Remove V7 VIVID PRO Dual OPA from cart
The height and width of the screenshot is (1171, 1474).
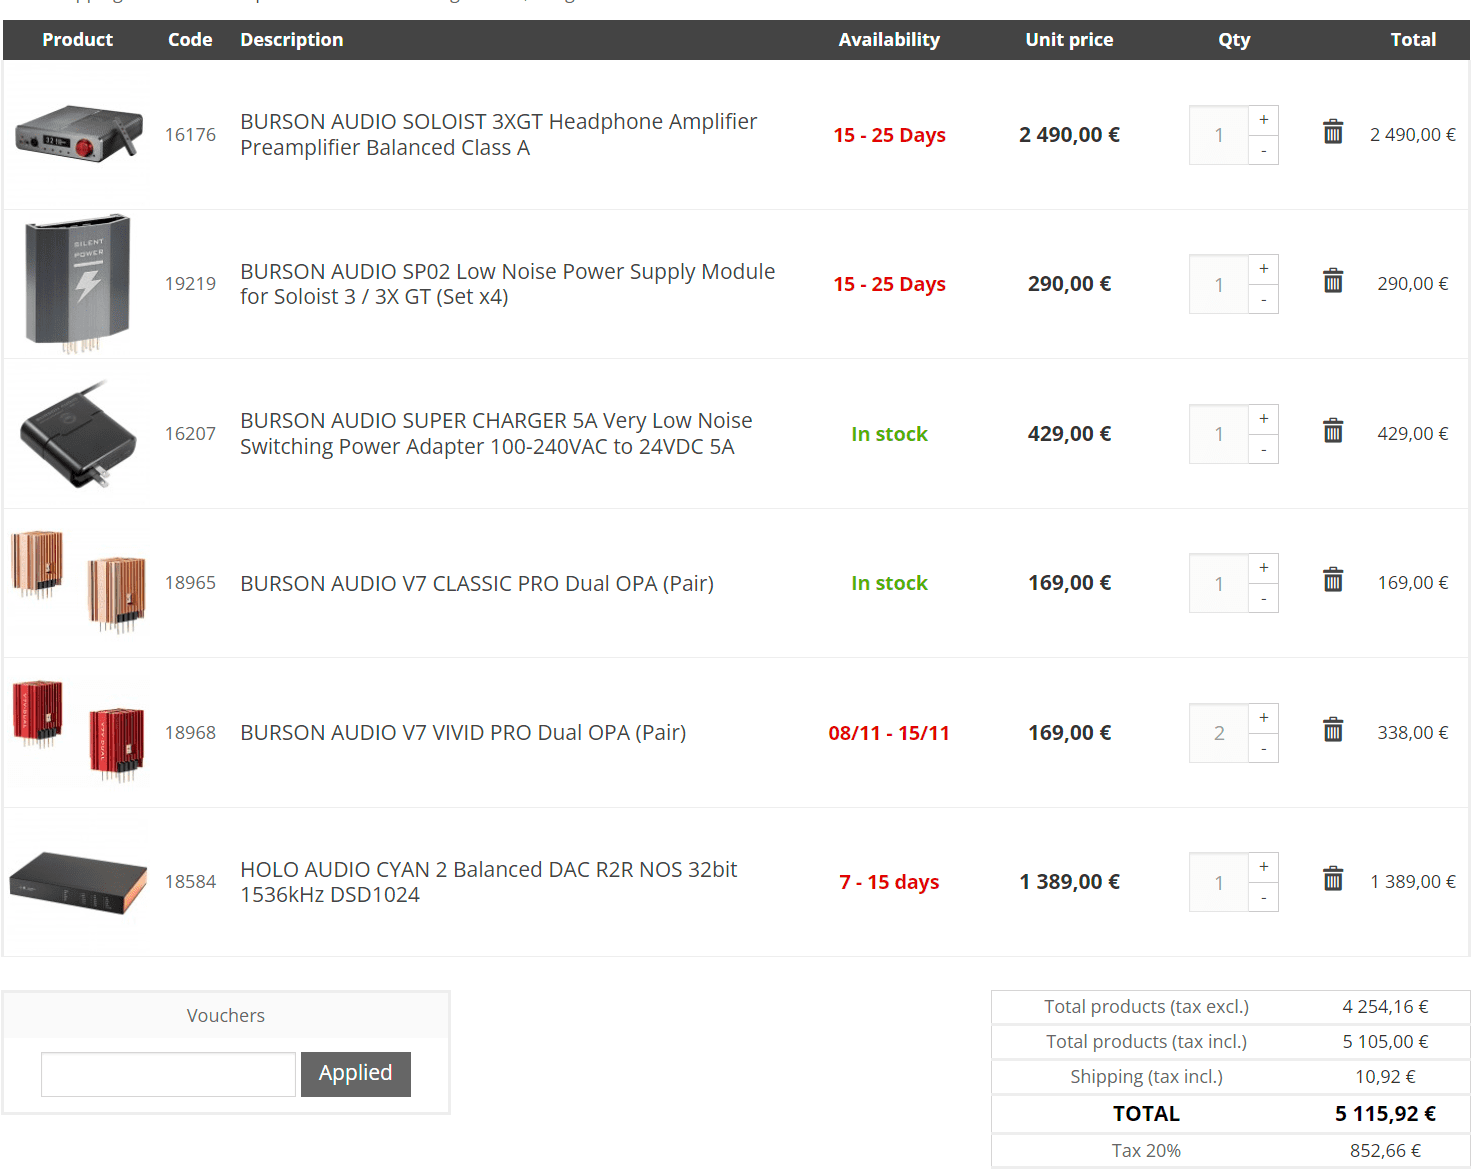1333,730
